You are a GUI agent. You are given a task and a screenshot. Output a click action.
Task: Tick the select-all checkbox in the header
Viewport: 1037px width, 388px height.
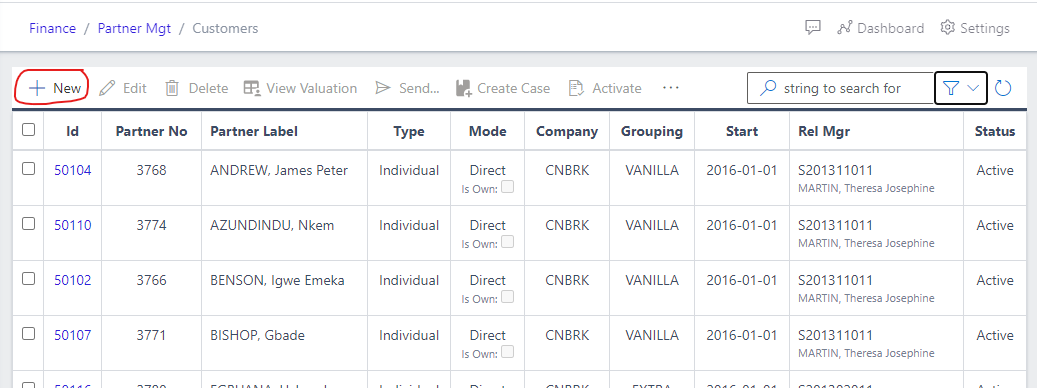tap(28, 130)
